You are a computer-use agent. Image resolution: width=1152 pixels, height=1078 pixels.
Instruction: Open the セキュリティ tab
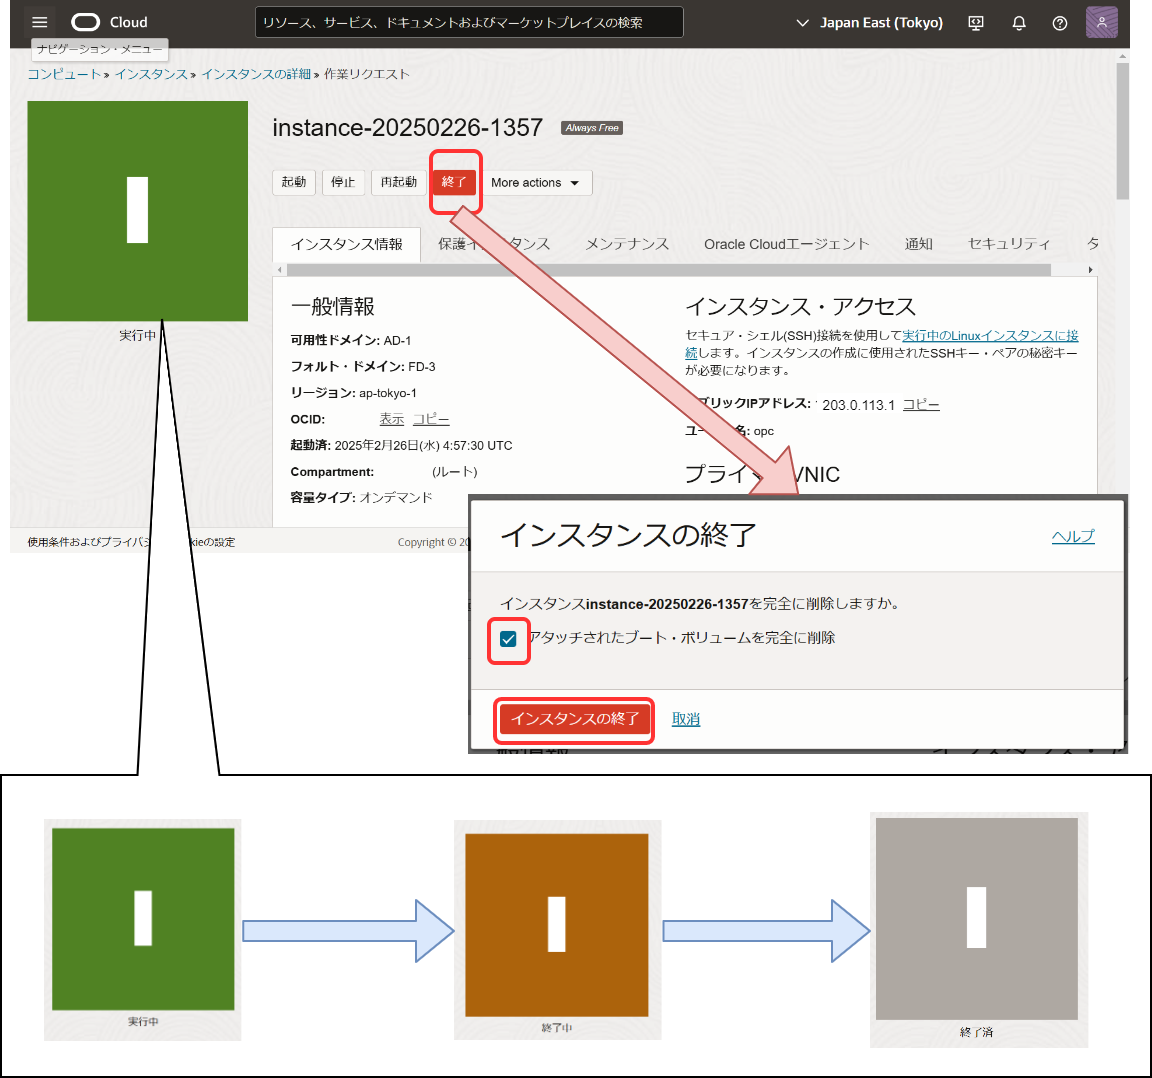coord(1009,244)
